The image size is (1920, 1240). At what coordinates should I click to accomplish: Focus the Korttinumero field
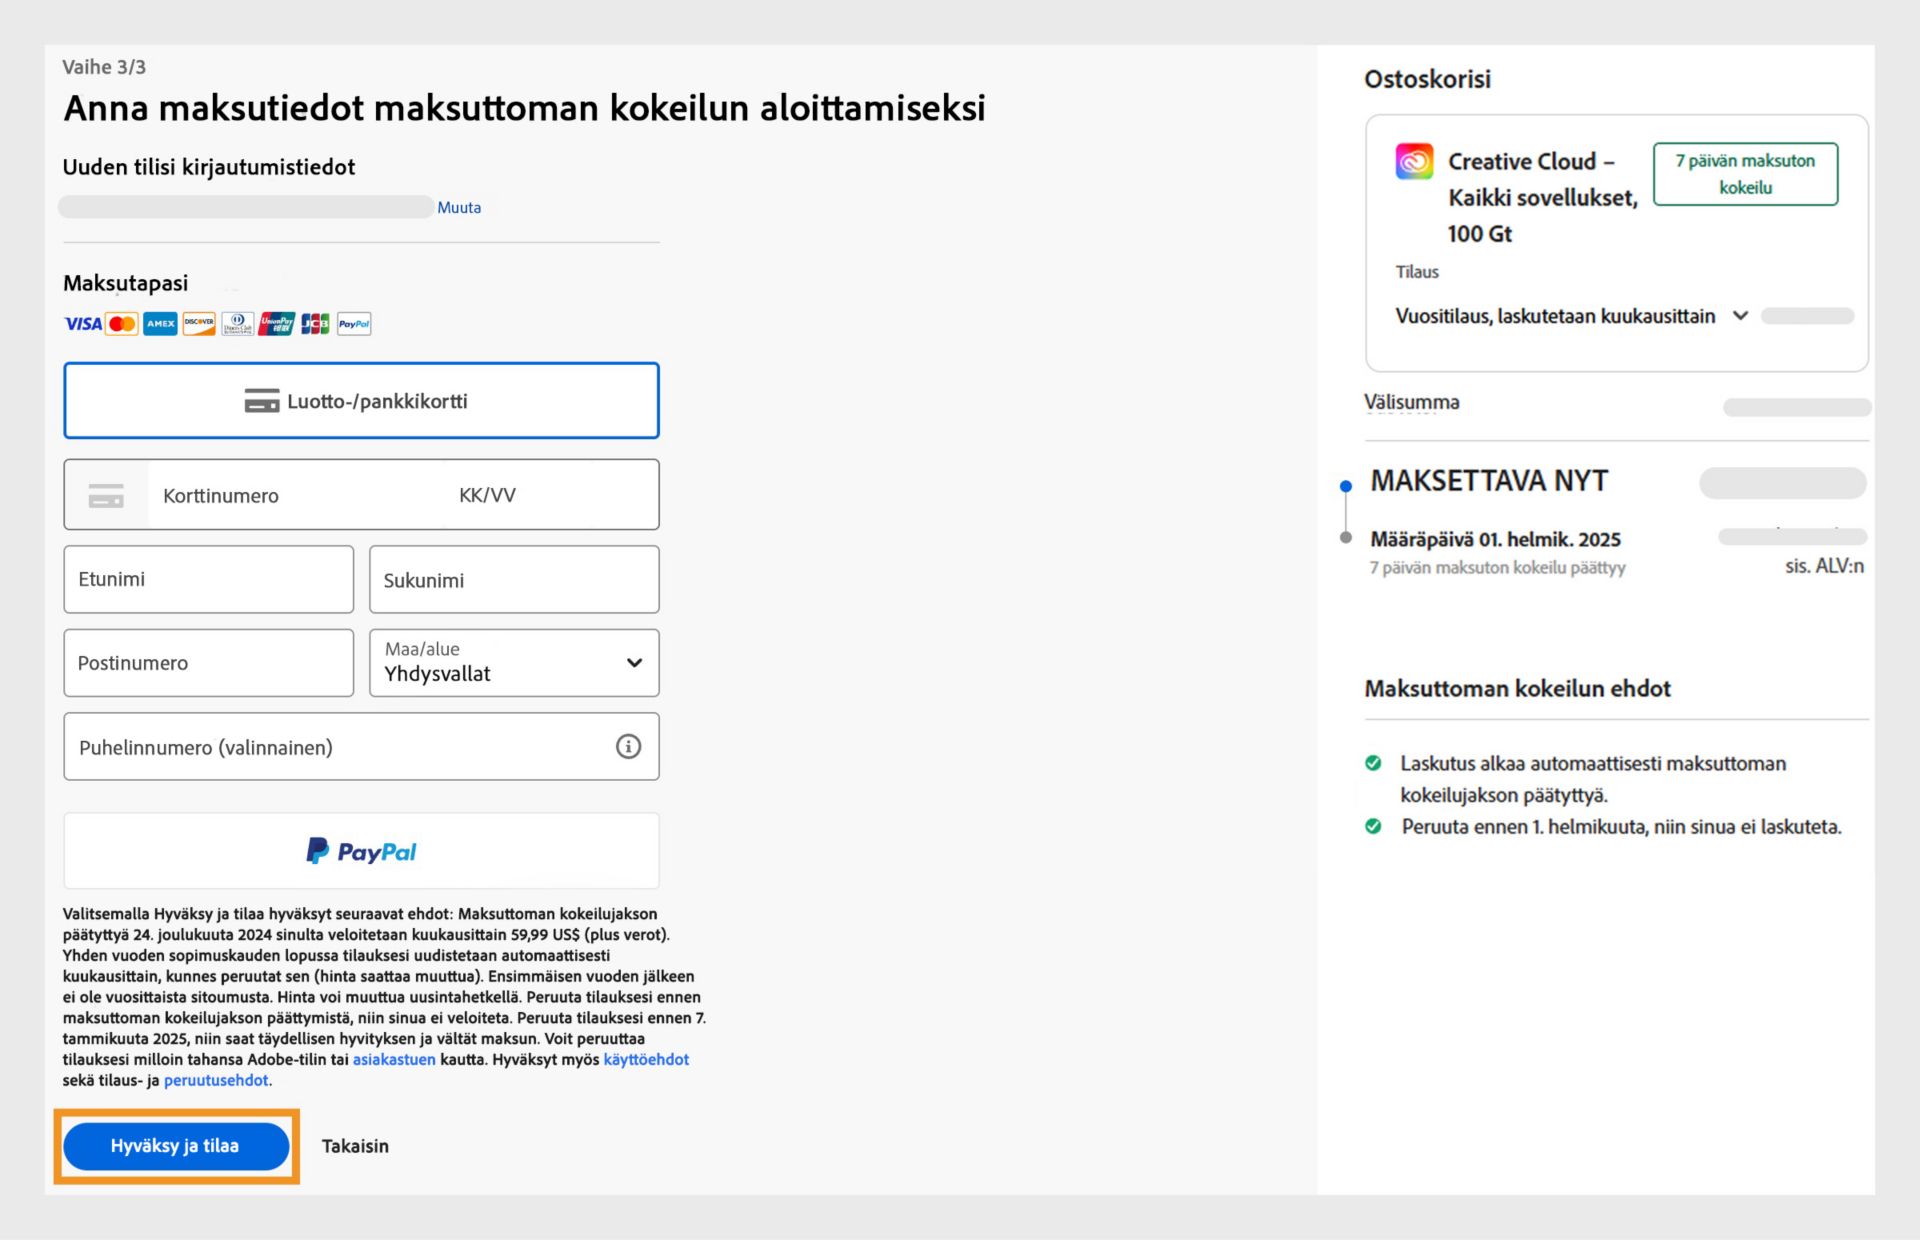point(295,495)
